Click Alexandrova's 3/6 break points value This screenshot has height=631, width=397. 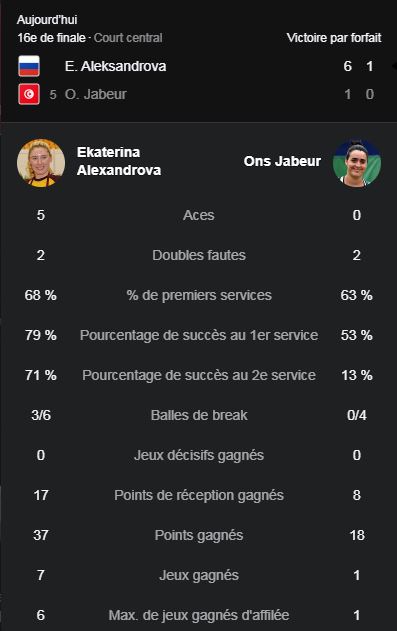pyautogui.click(x=41, y=415)
